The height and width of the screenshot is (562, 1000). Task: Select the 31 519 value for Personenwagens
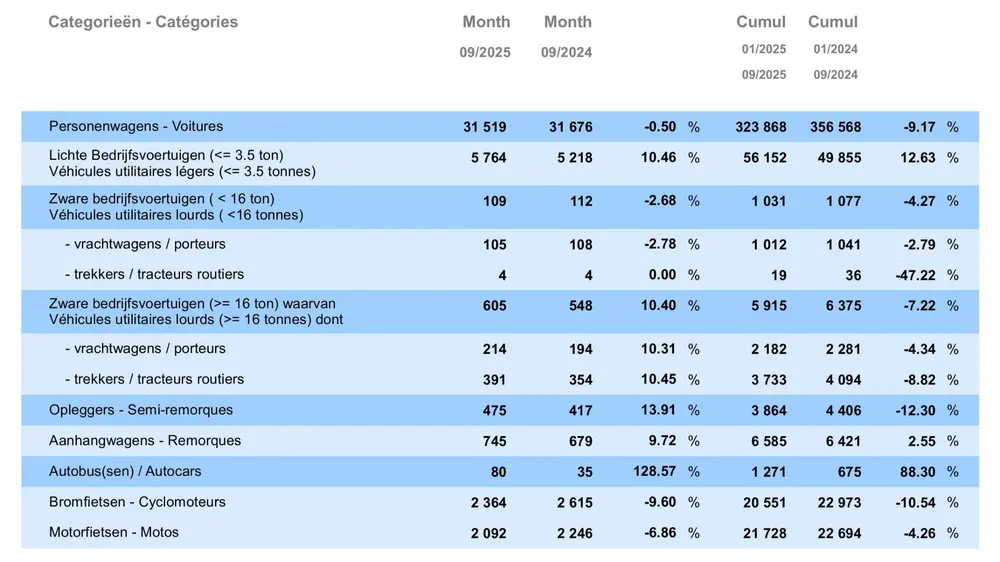point(485,127)
